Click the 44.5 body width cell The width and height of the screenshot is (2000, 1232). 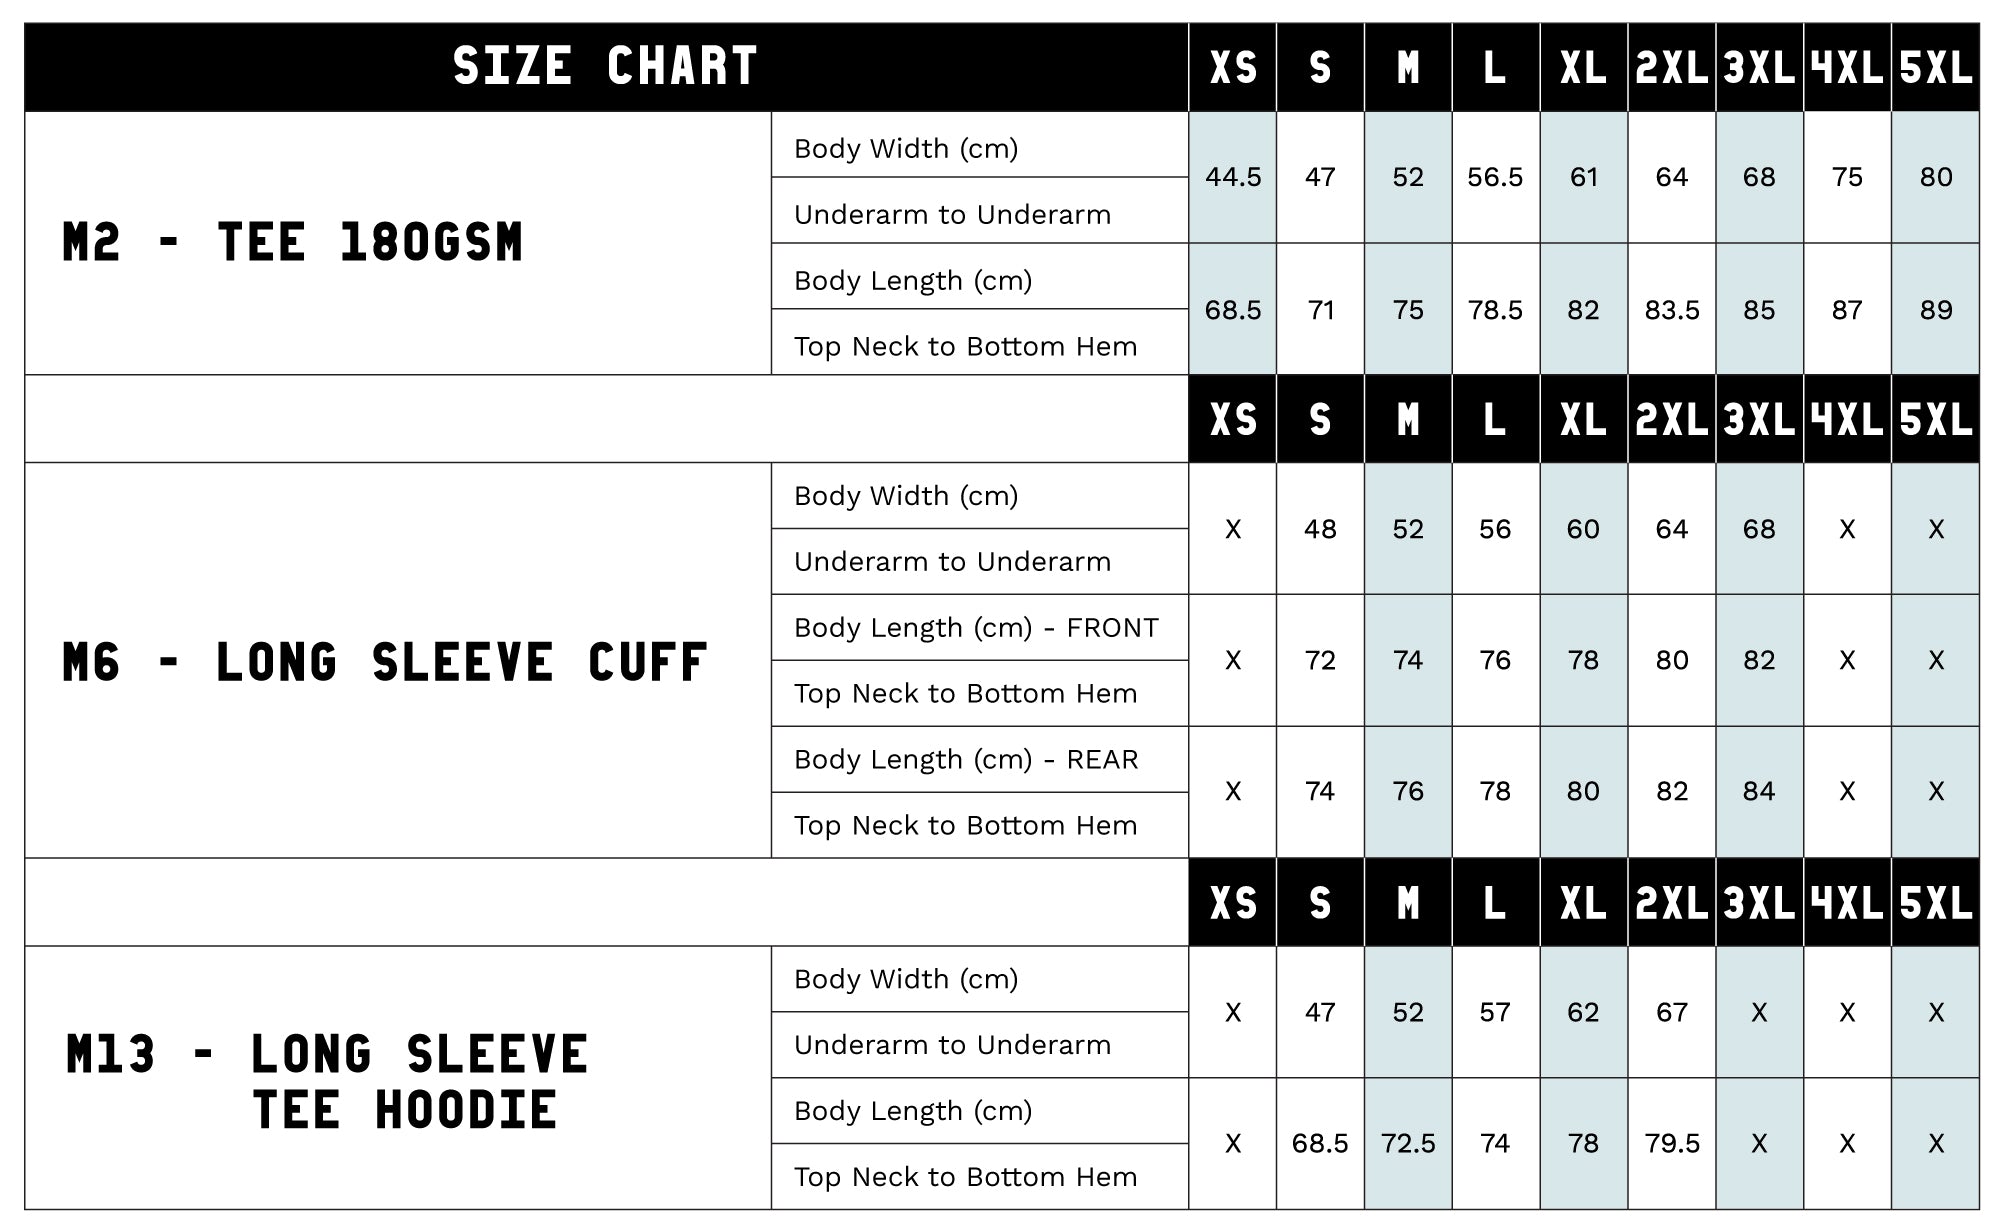point(1233,177)
